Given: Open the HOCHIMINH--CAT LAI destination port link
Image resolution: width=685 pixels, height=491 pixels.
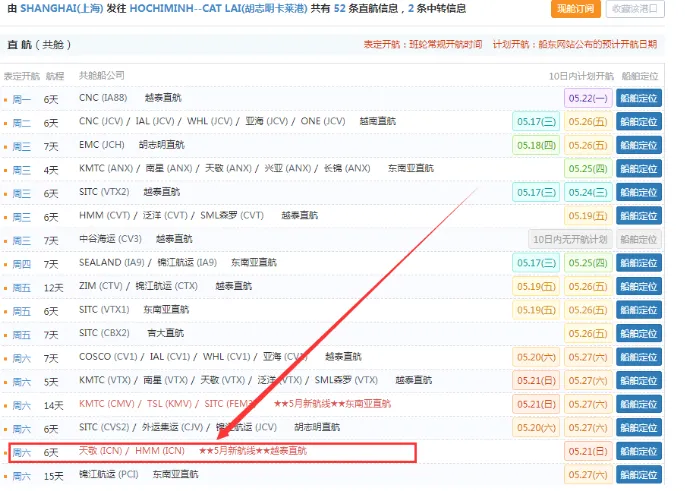Looking at the screenshot, I should click(218, 8).
